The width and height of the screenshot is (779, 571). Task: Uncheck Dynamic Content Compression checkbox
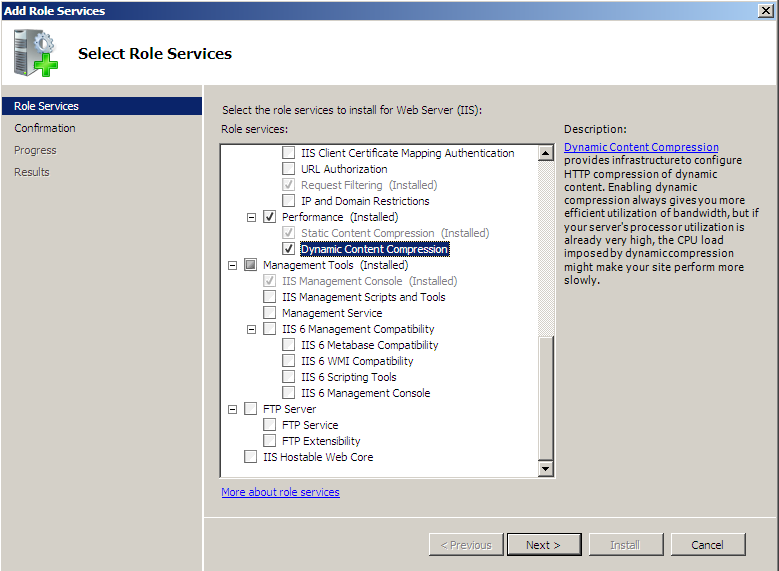[x=289, y=249]
